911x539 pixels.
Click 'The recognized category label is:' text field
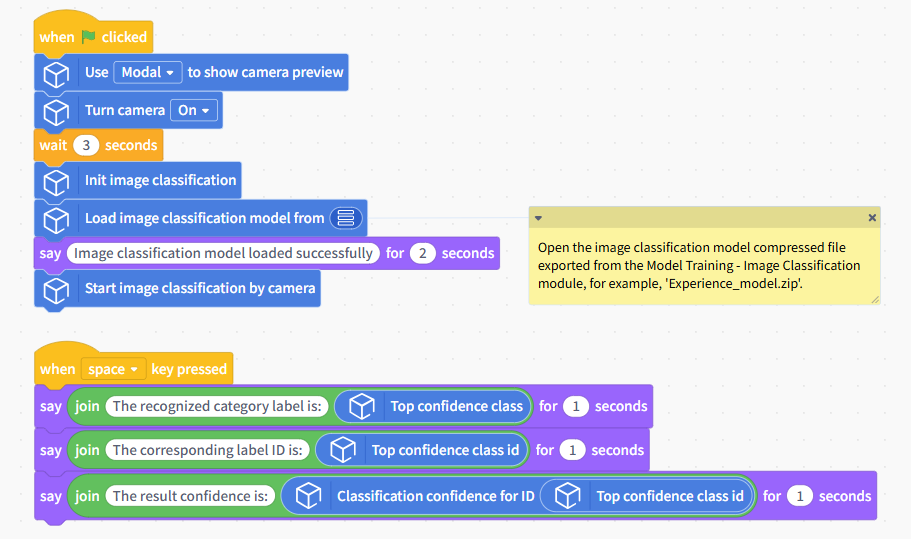217,406
